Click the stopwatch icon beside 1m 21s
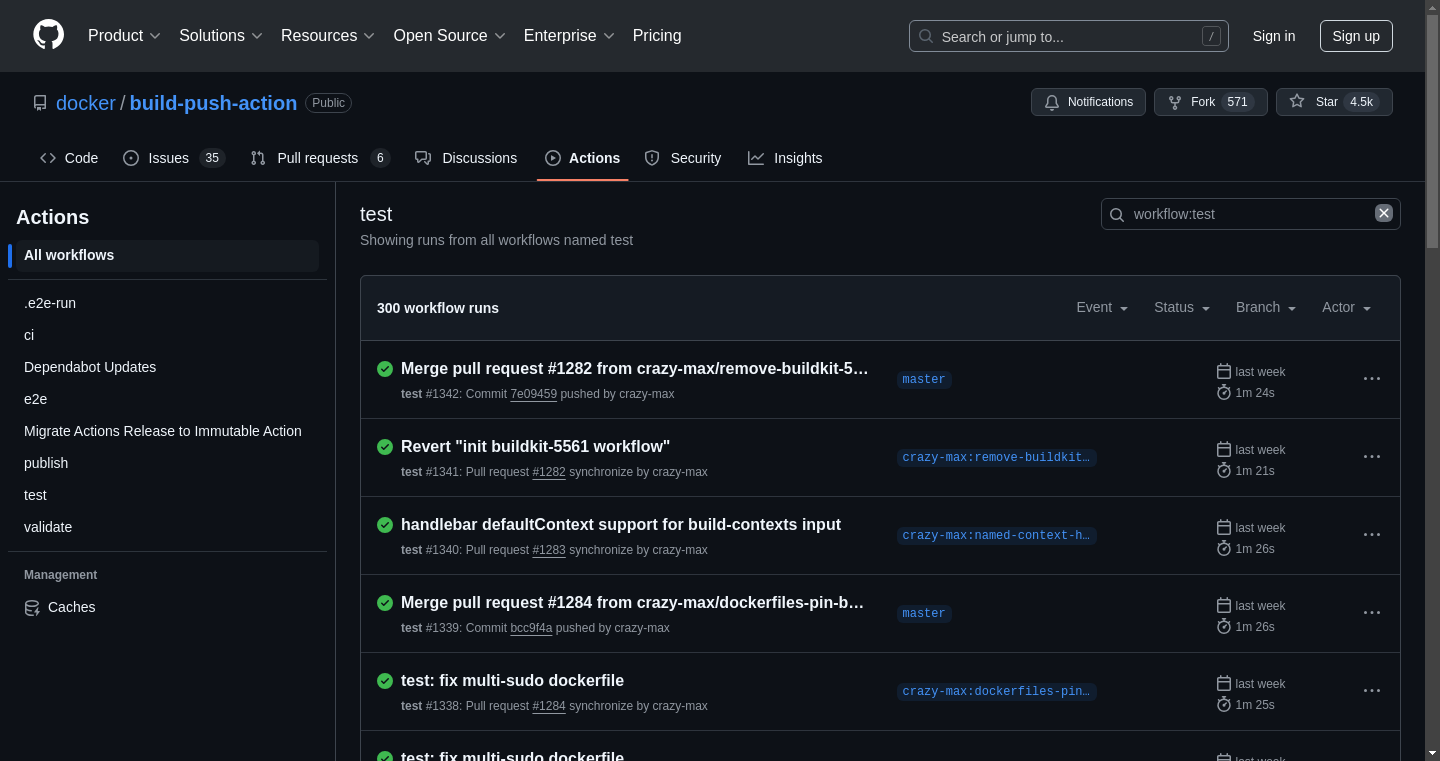 (1224, 470)
